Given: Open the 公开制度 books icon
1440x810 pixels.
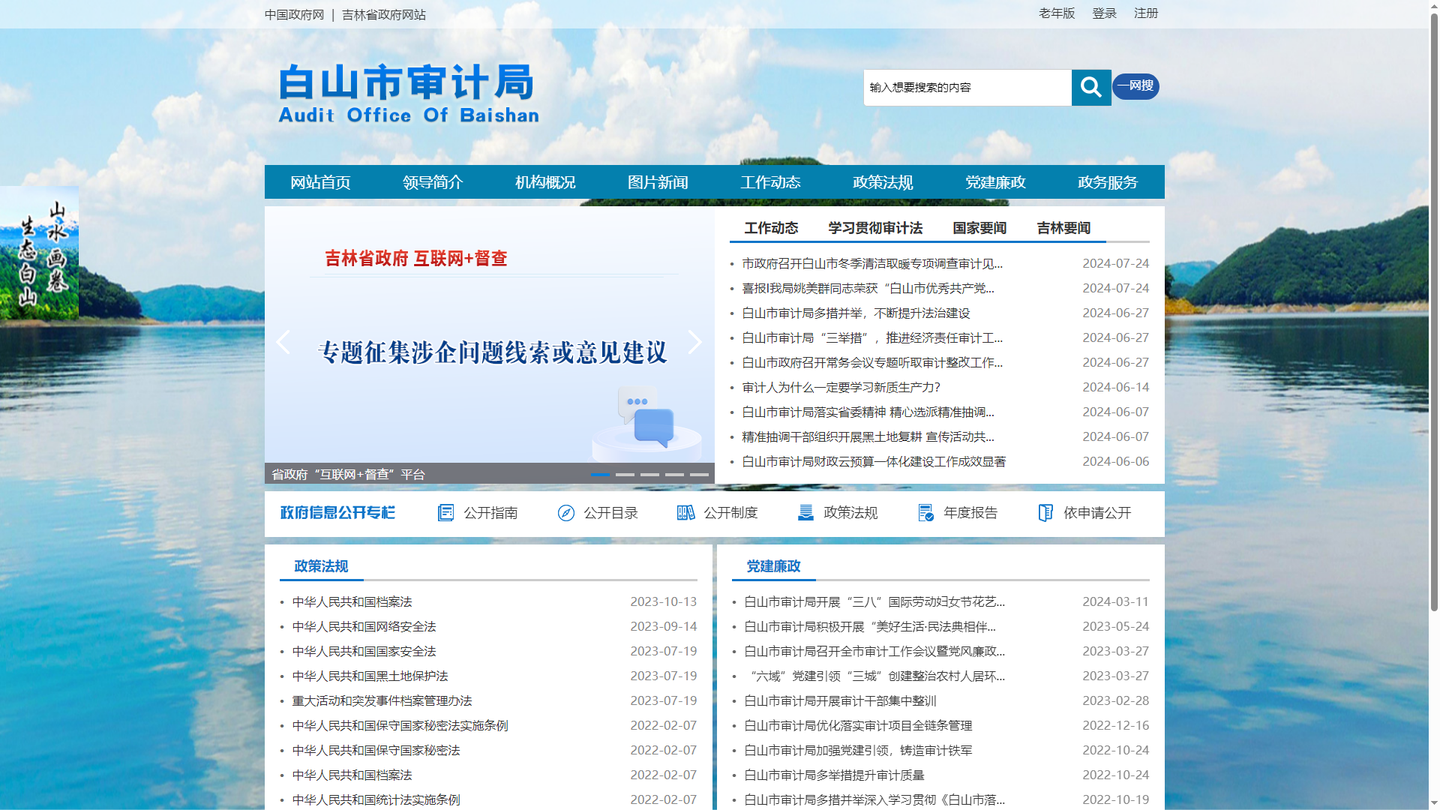Looking at the screenshot, I should (x=686, y=513).
